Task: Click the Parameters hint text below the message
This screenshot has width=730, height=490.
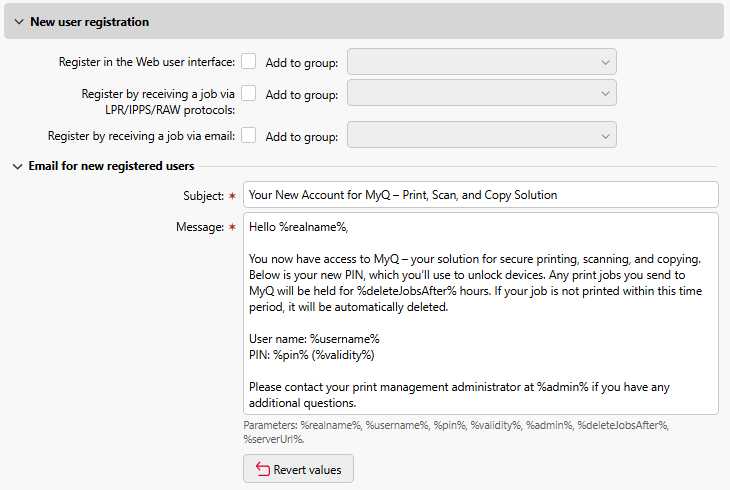Action: 456,432
